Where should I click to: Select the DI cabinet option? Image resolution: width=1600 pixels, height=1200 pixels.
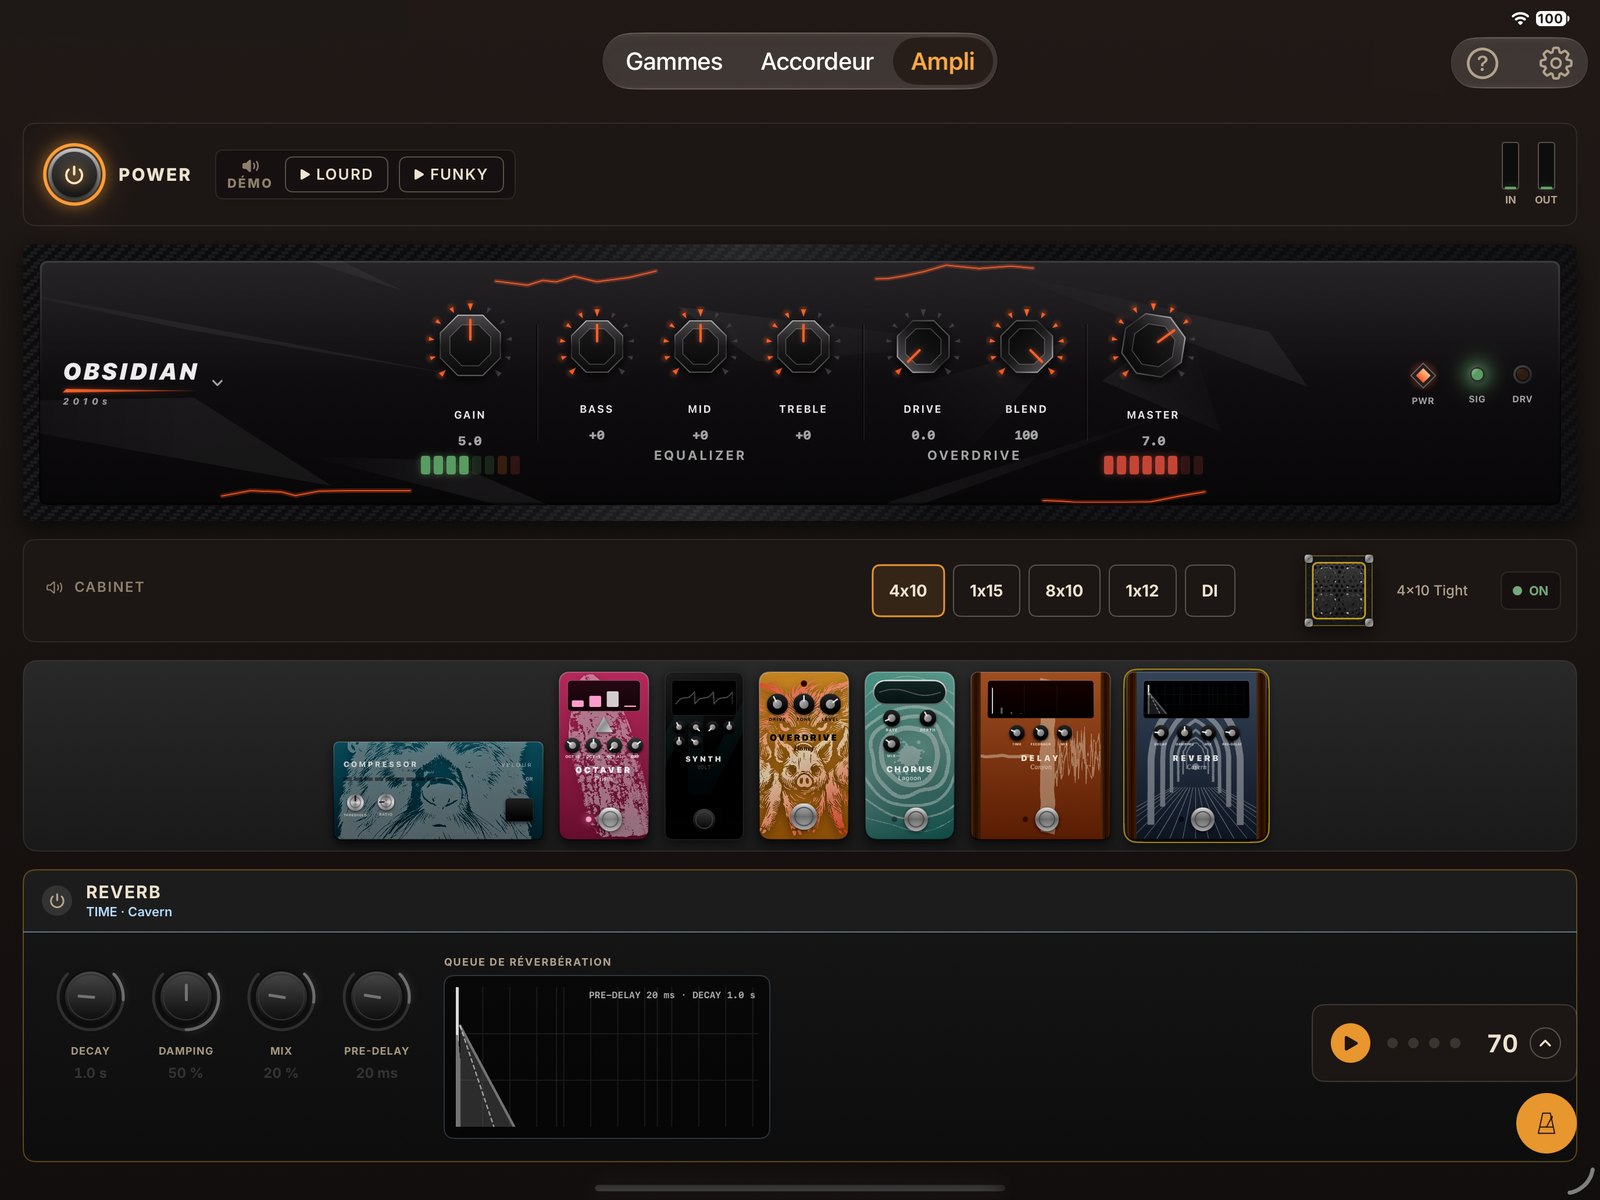coord(1210,591)
